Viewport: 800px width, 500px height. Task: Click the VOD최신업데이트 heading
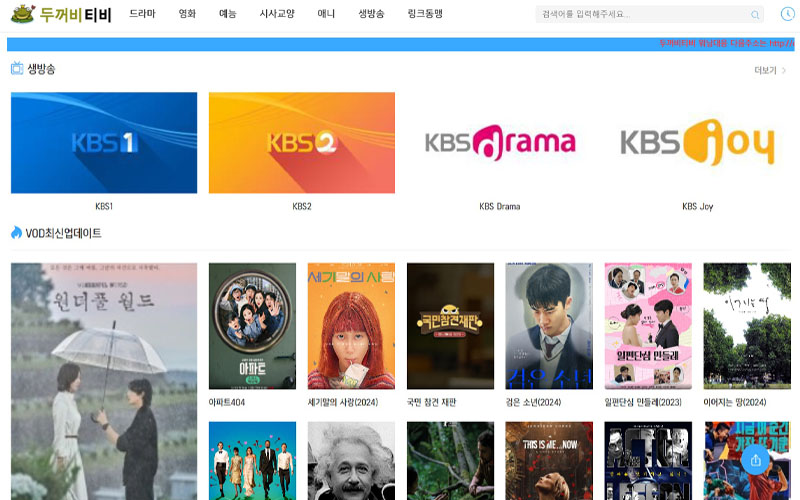click(x=63, y=233)
